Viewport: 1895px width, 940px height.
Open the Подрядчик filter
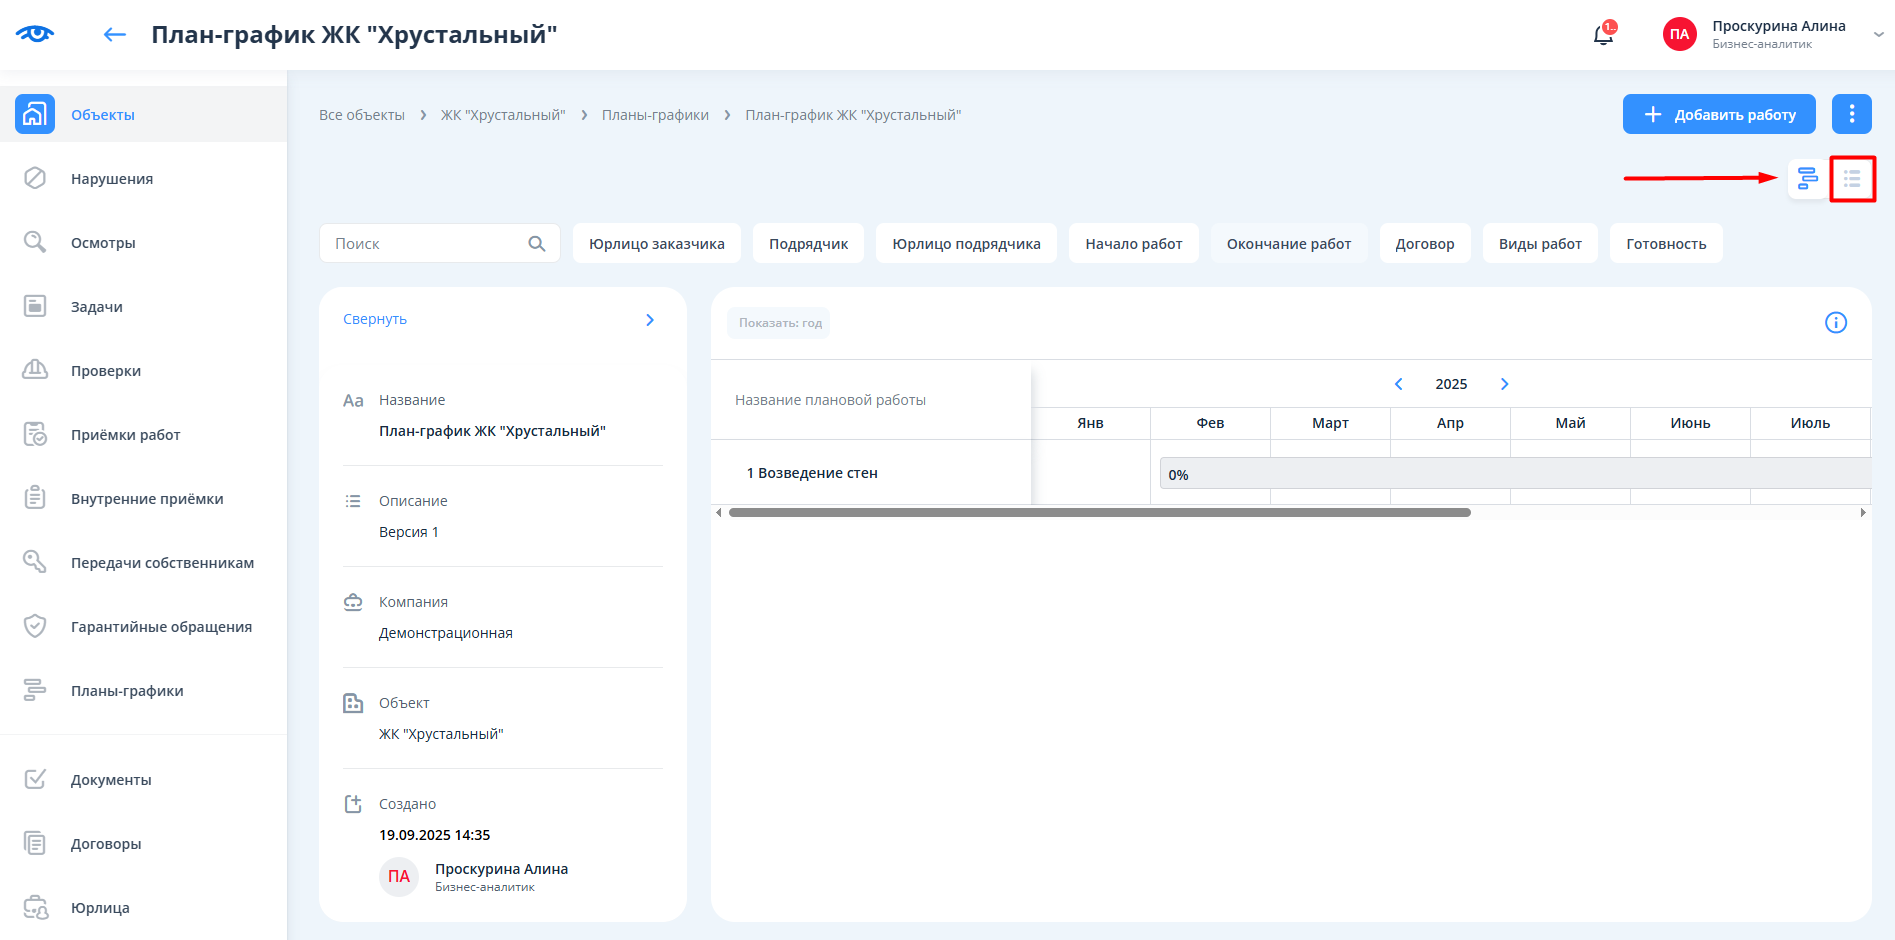[x=808, y=244]
